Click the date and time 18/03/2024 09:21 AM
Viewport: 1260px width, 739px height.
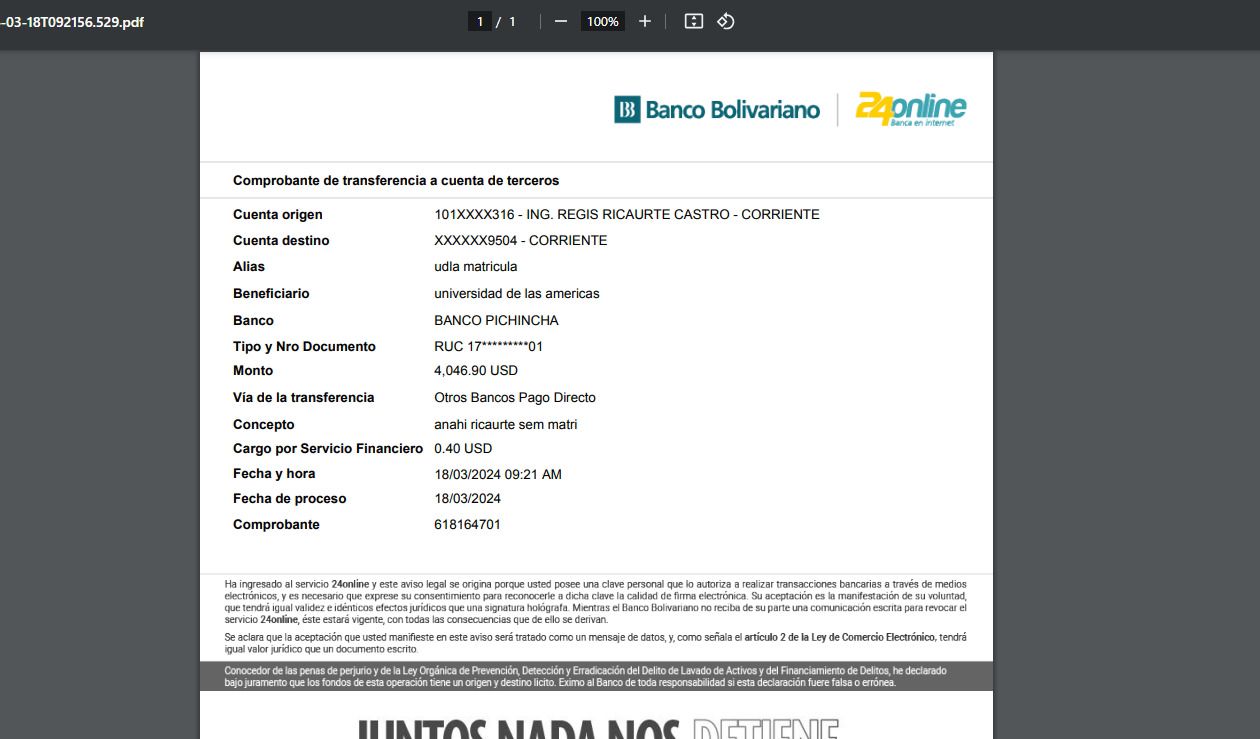tap(497, 475)
